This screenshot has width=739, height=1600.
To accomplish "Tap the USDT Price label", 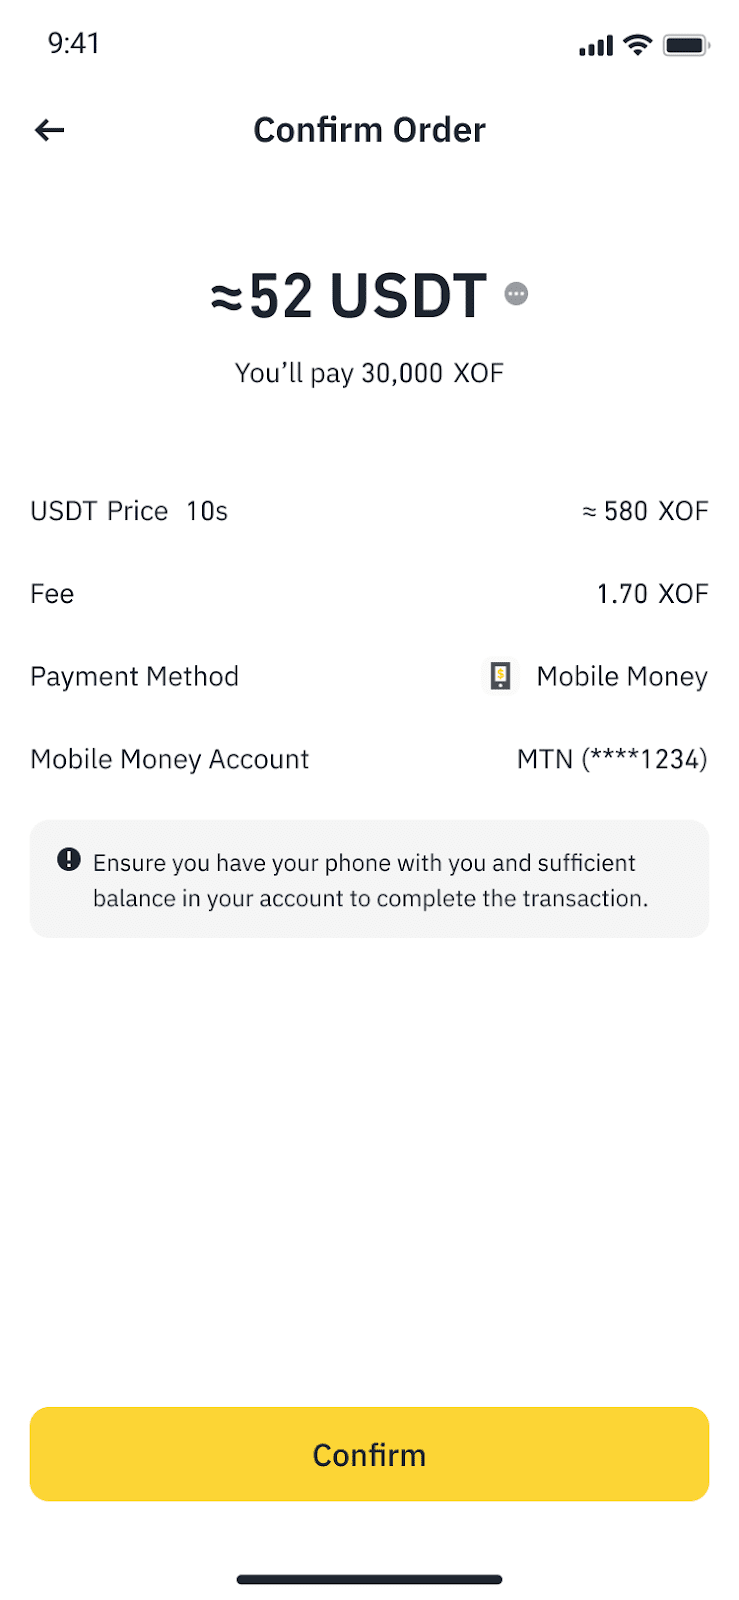I will [x=99, y=511].
